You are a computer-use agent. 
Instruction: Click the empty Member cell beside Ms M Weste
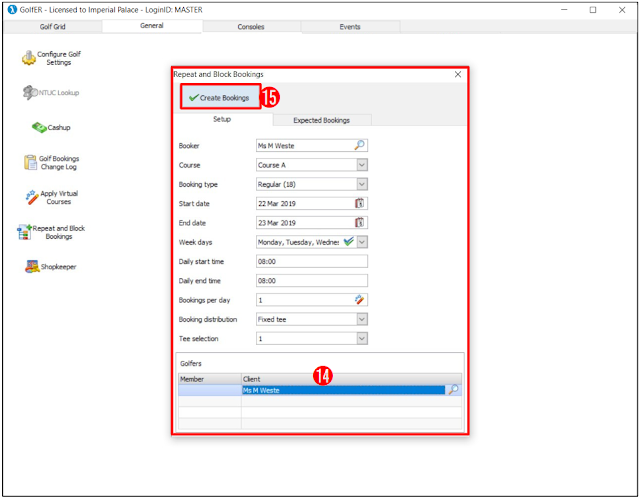(210, 390)
